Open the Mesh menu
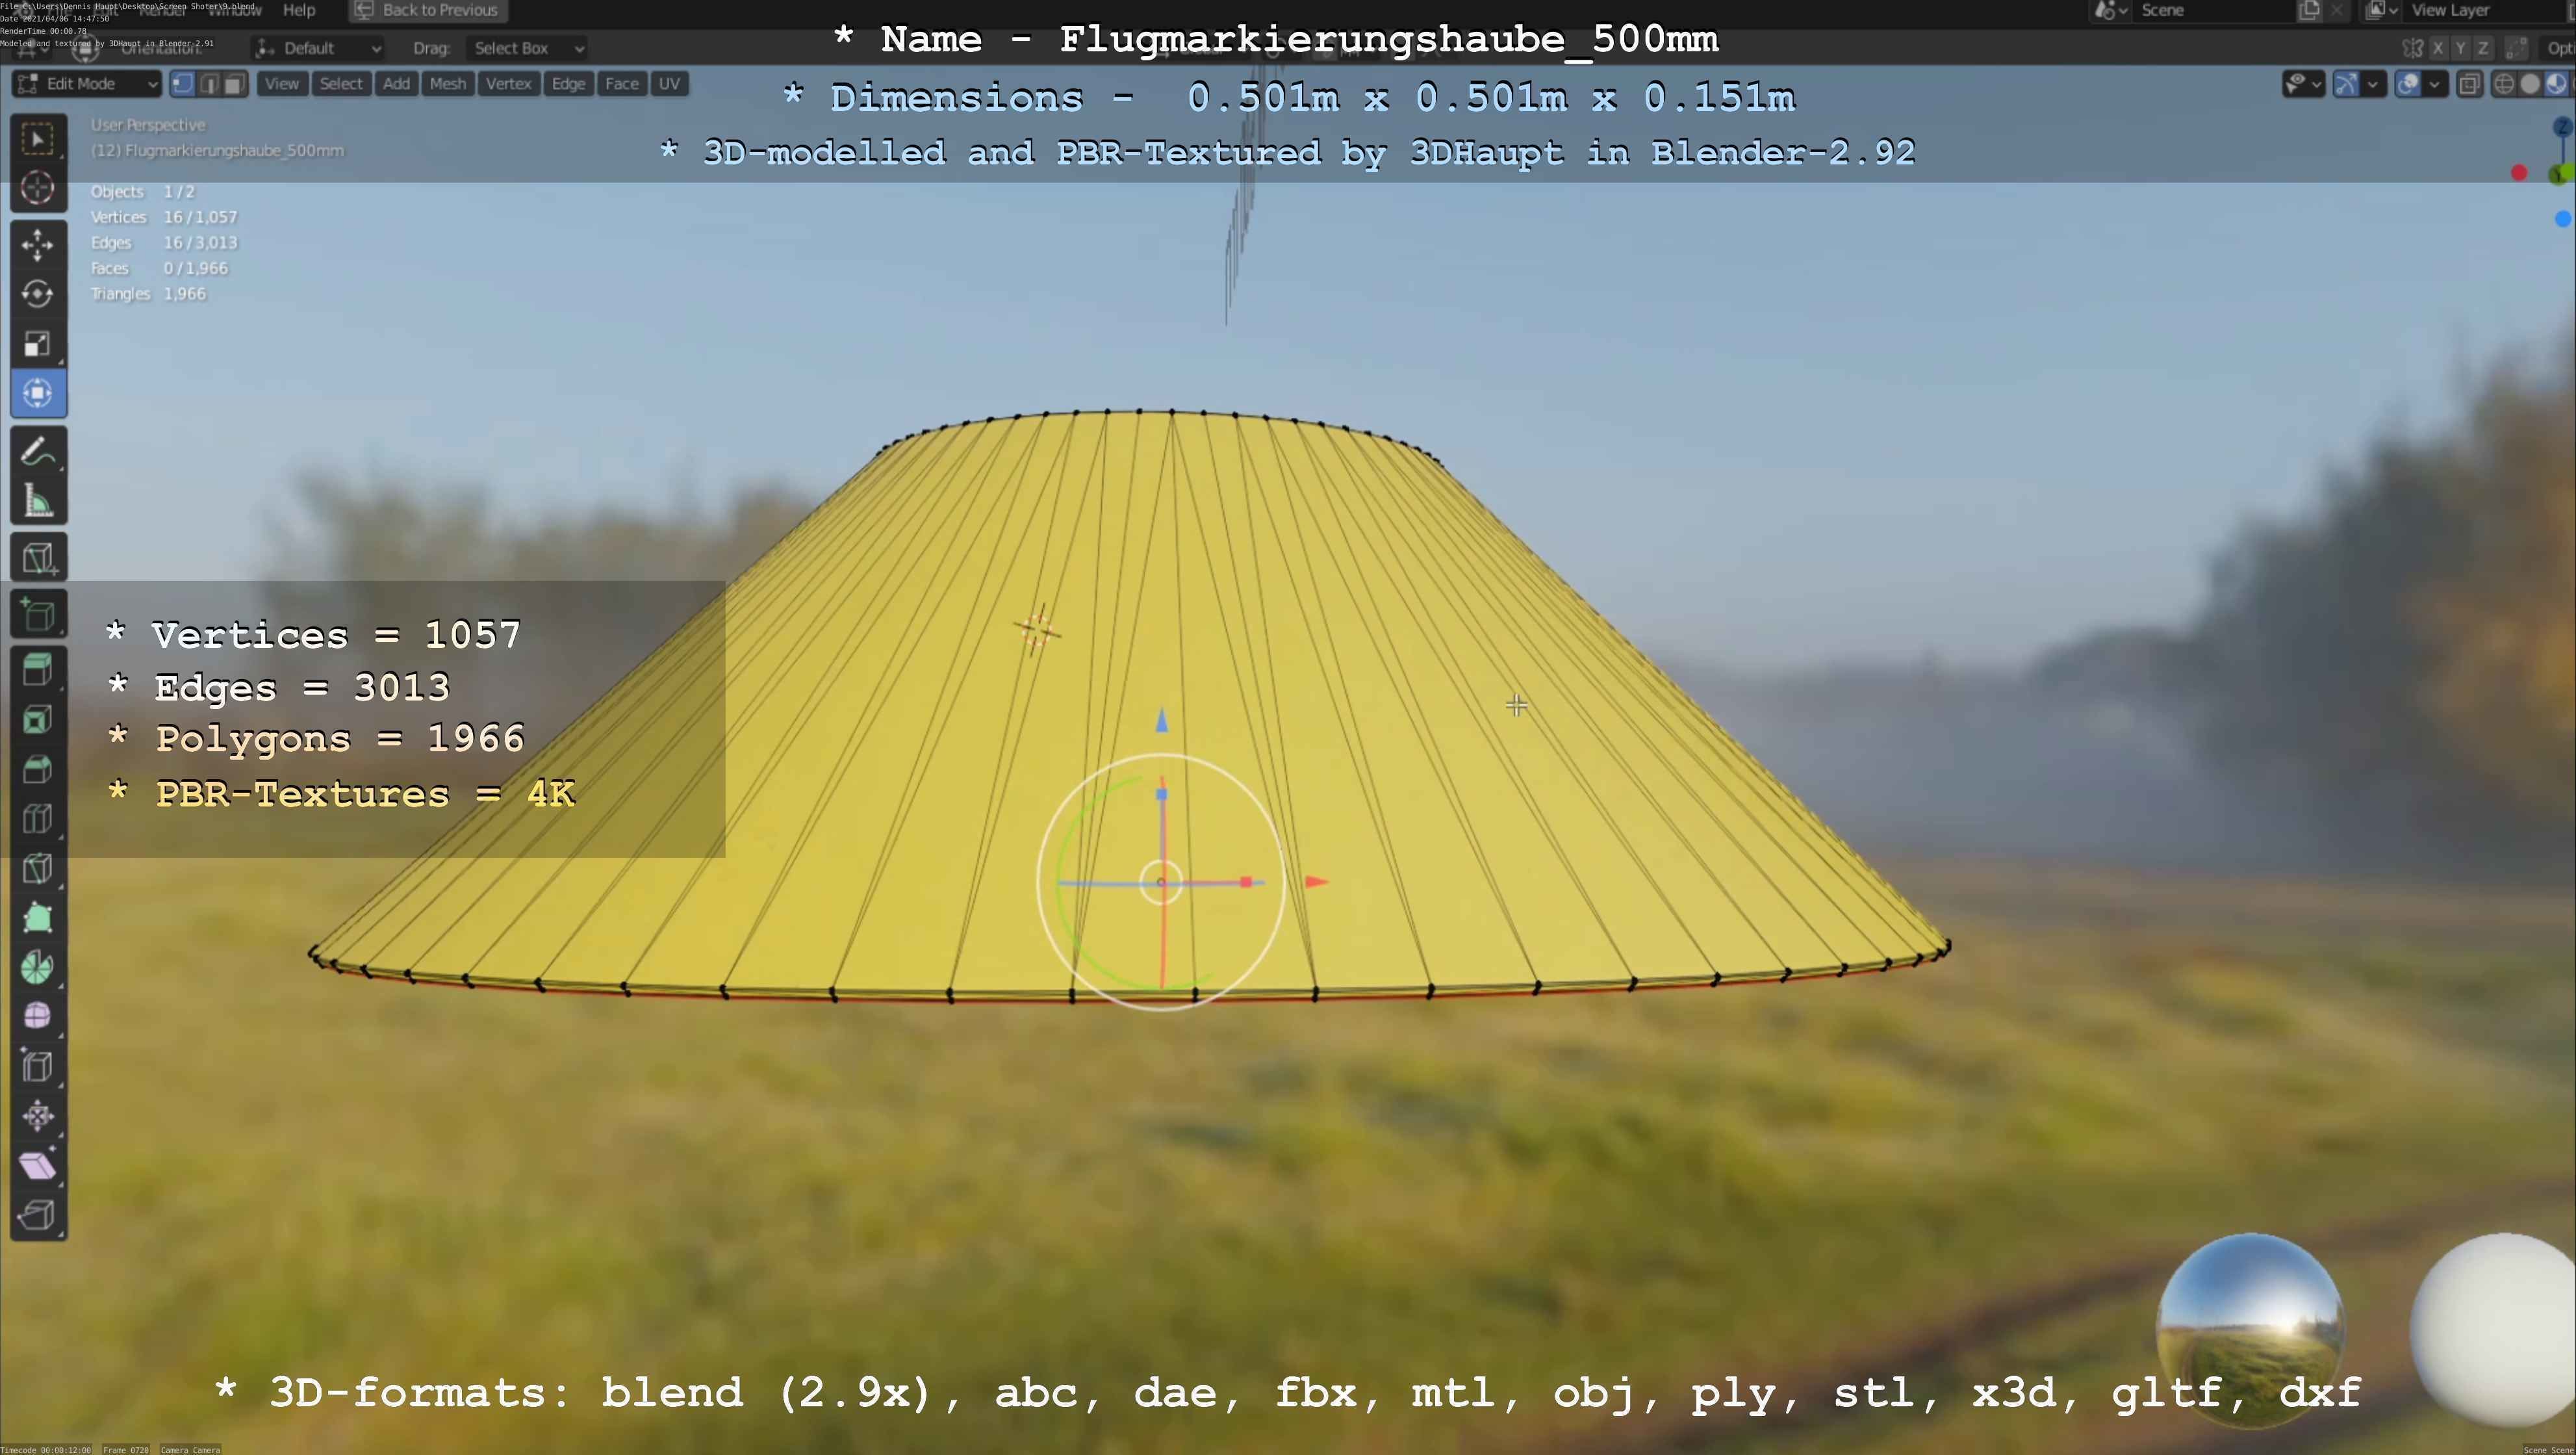 448,84
